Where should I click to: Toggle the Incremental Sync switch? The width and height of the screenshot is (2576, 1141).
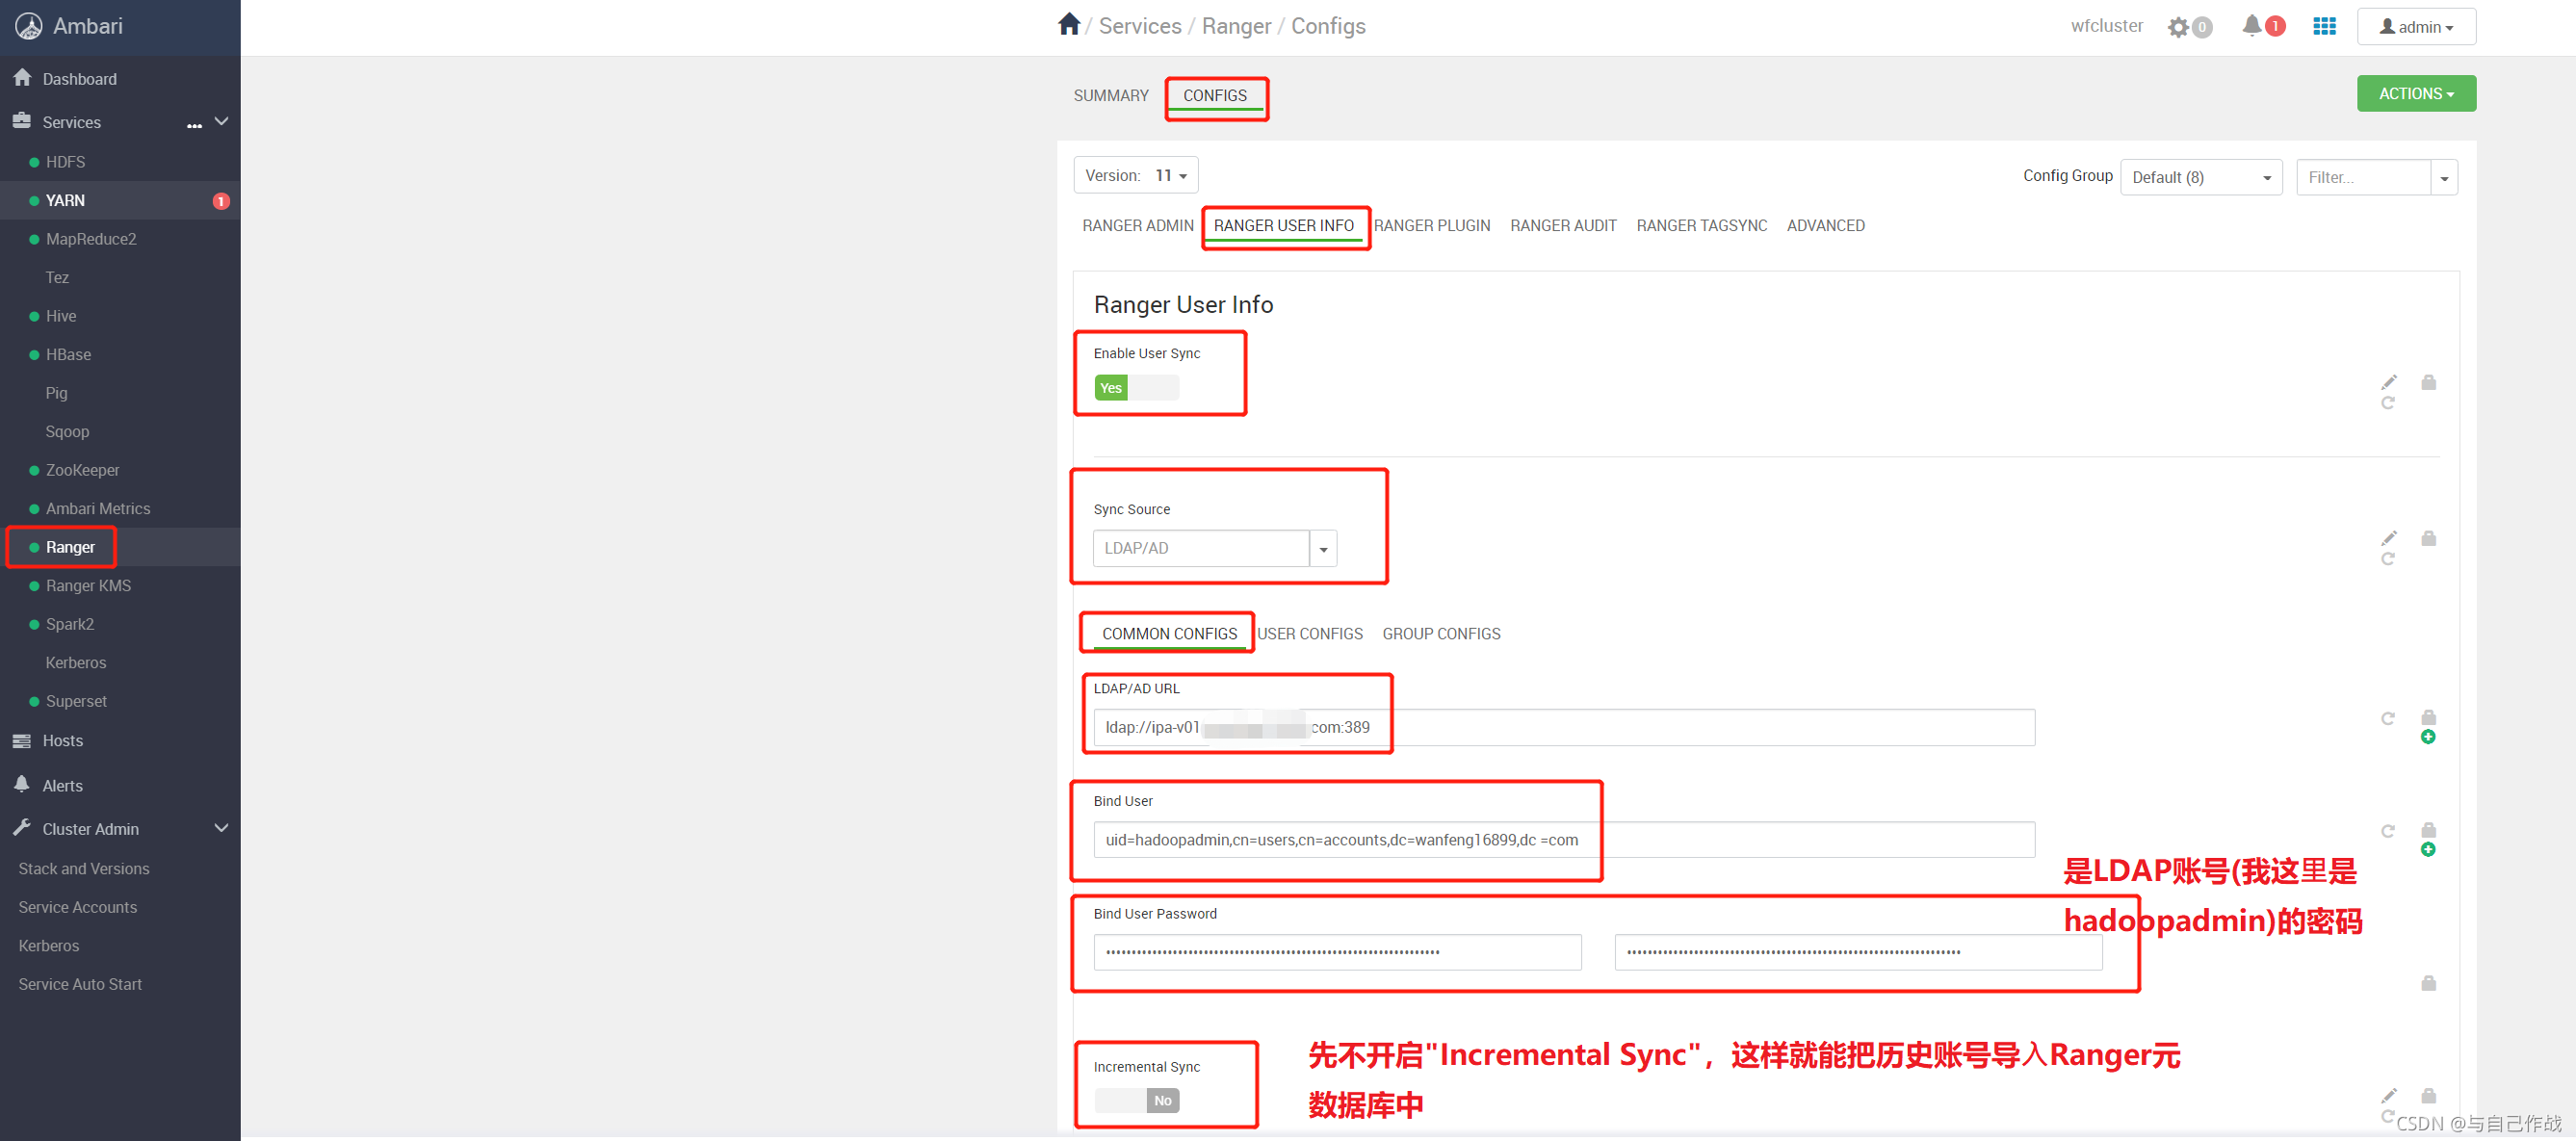(x=1136, y=1100)
